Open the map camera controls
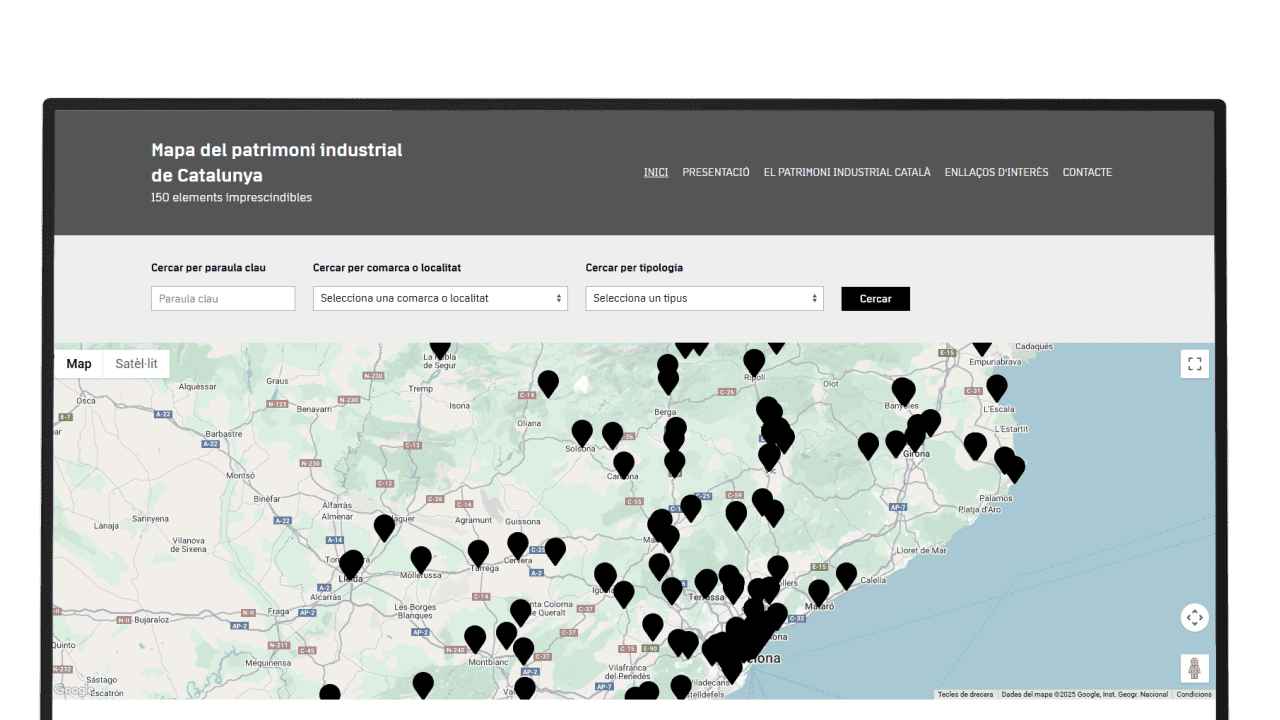Image resolution: width=1280 pixels, height=720 pixels. click(1194, 618)
